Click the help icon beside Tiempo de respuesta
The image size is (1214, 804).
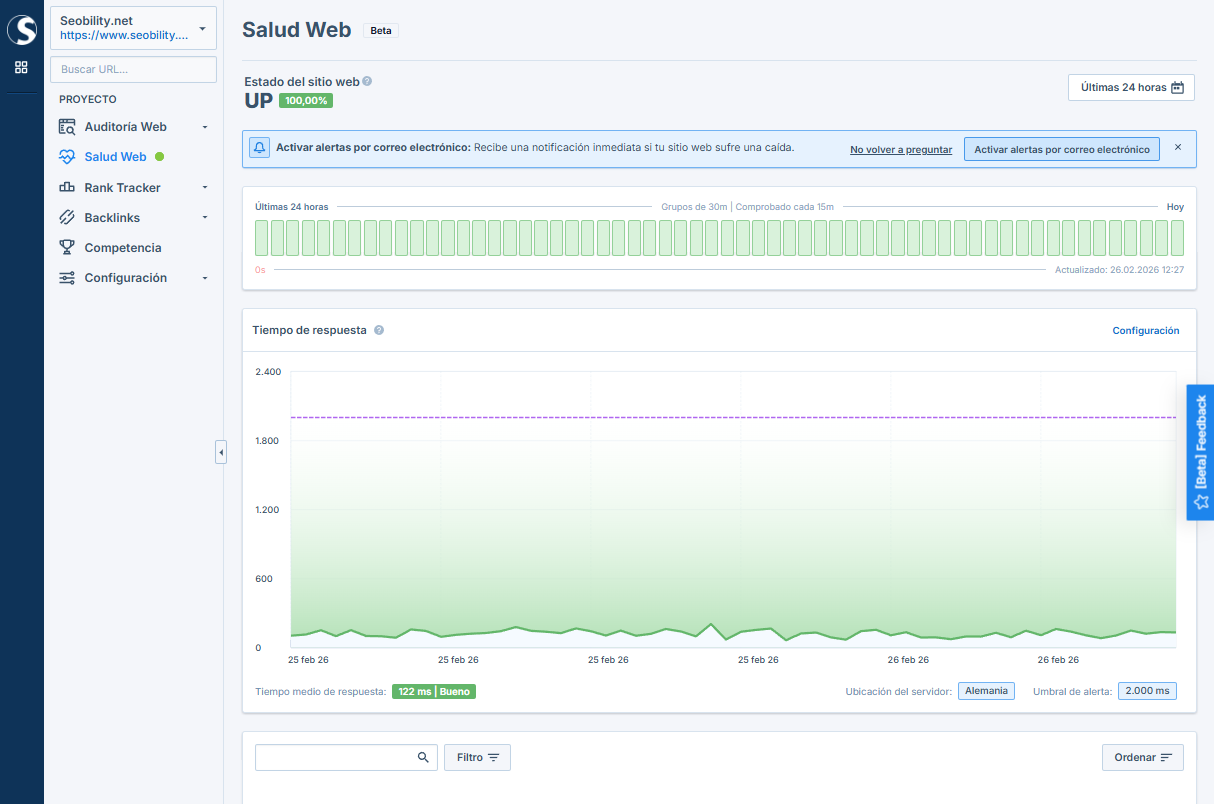coord(379,331)
